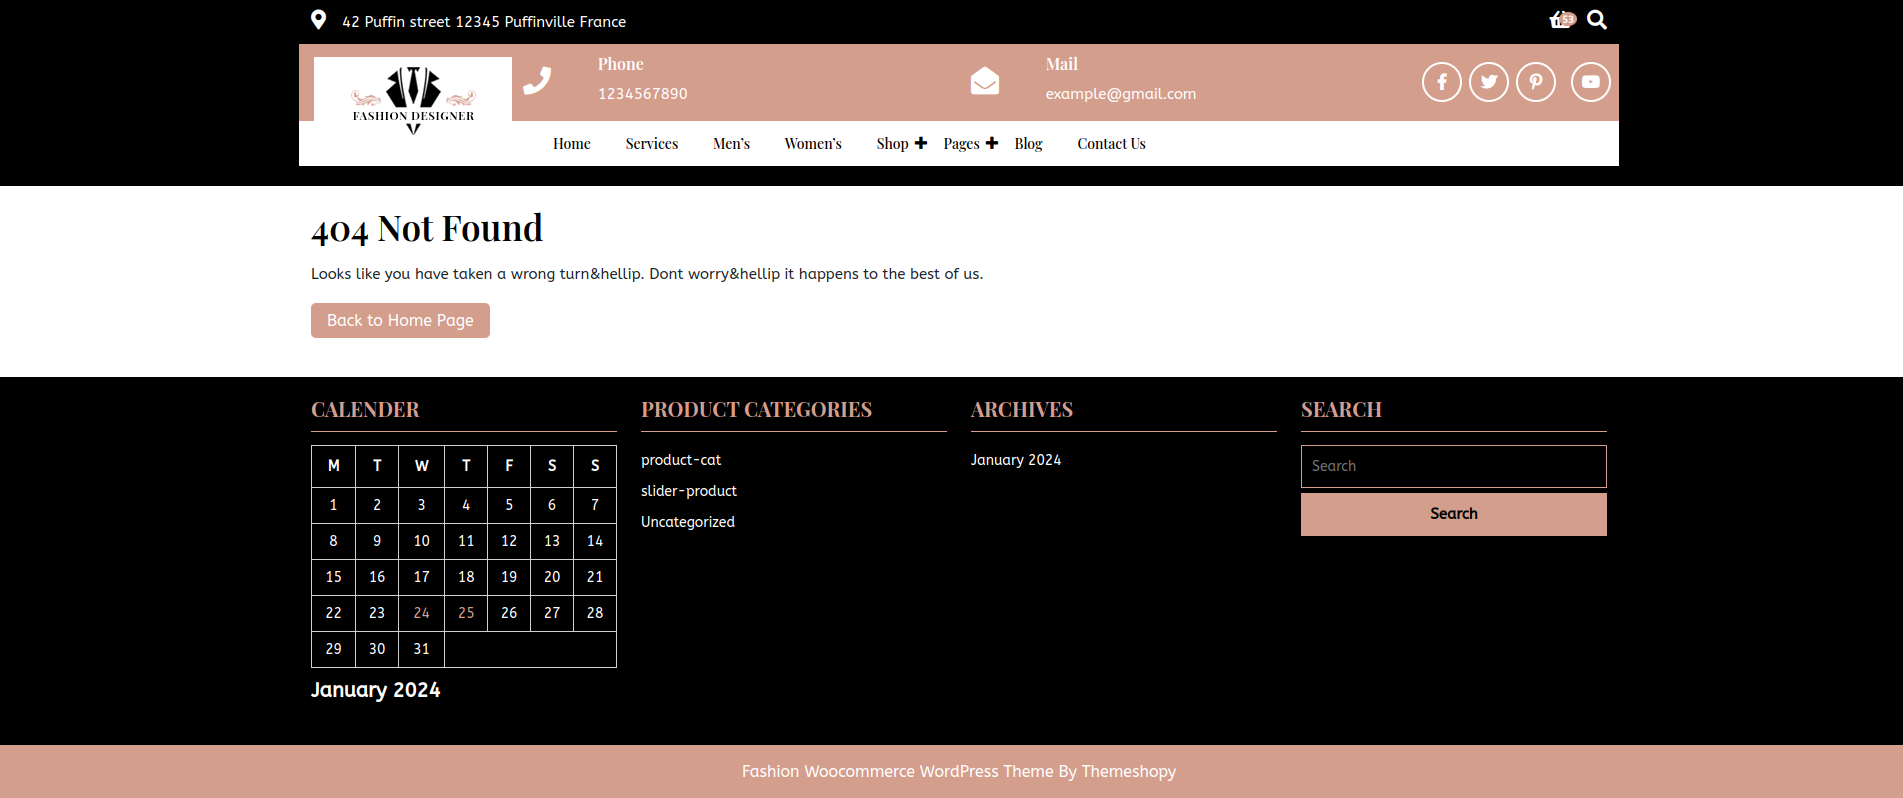
Task: Click the phone handset icon
Action: click(x=537, y=81)
